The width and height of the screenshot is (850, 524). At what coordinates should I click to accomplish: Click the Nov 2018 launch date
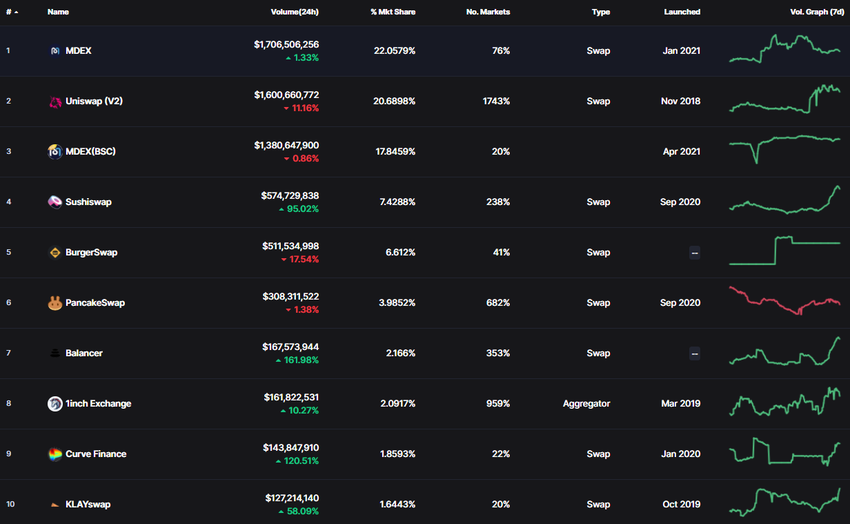pos(681,101)
